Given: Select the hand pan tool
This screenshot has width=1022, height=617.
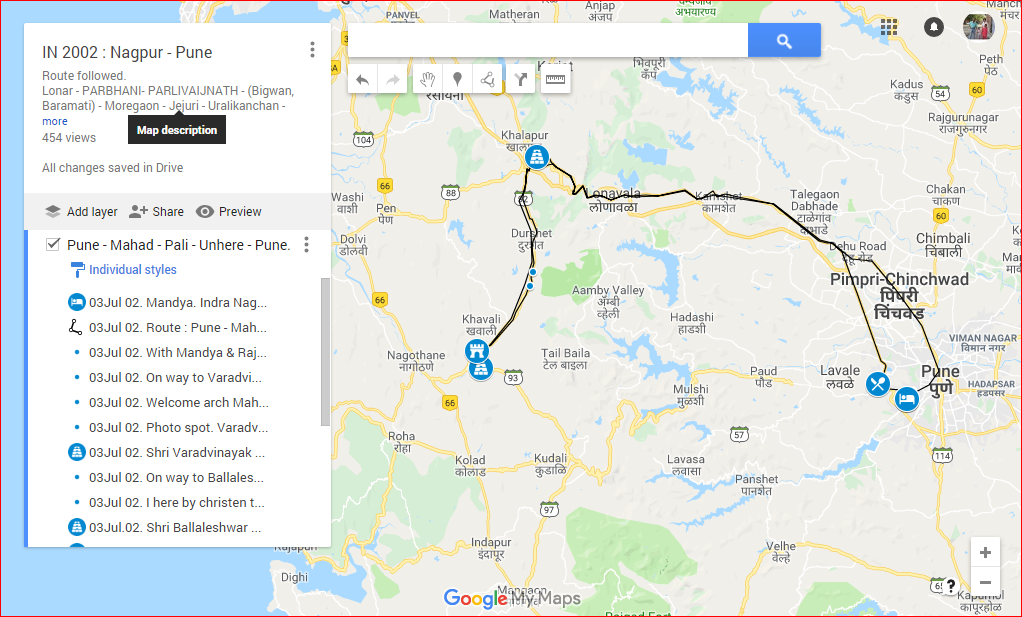Looking at the screenshot, I should click(x=427, y=79).
